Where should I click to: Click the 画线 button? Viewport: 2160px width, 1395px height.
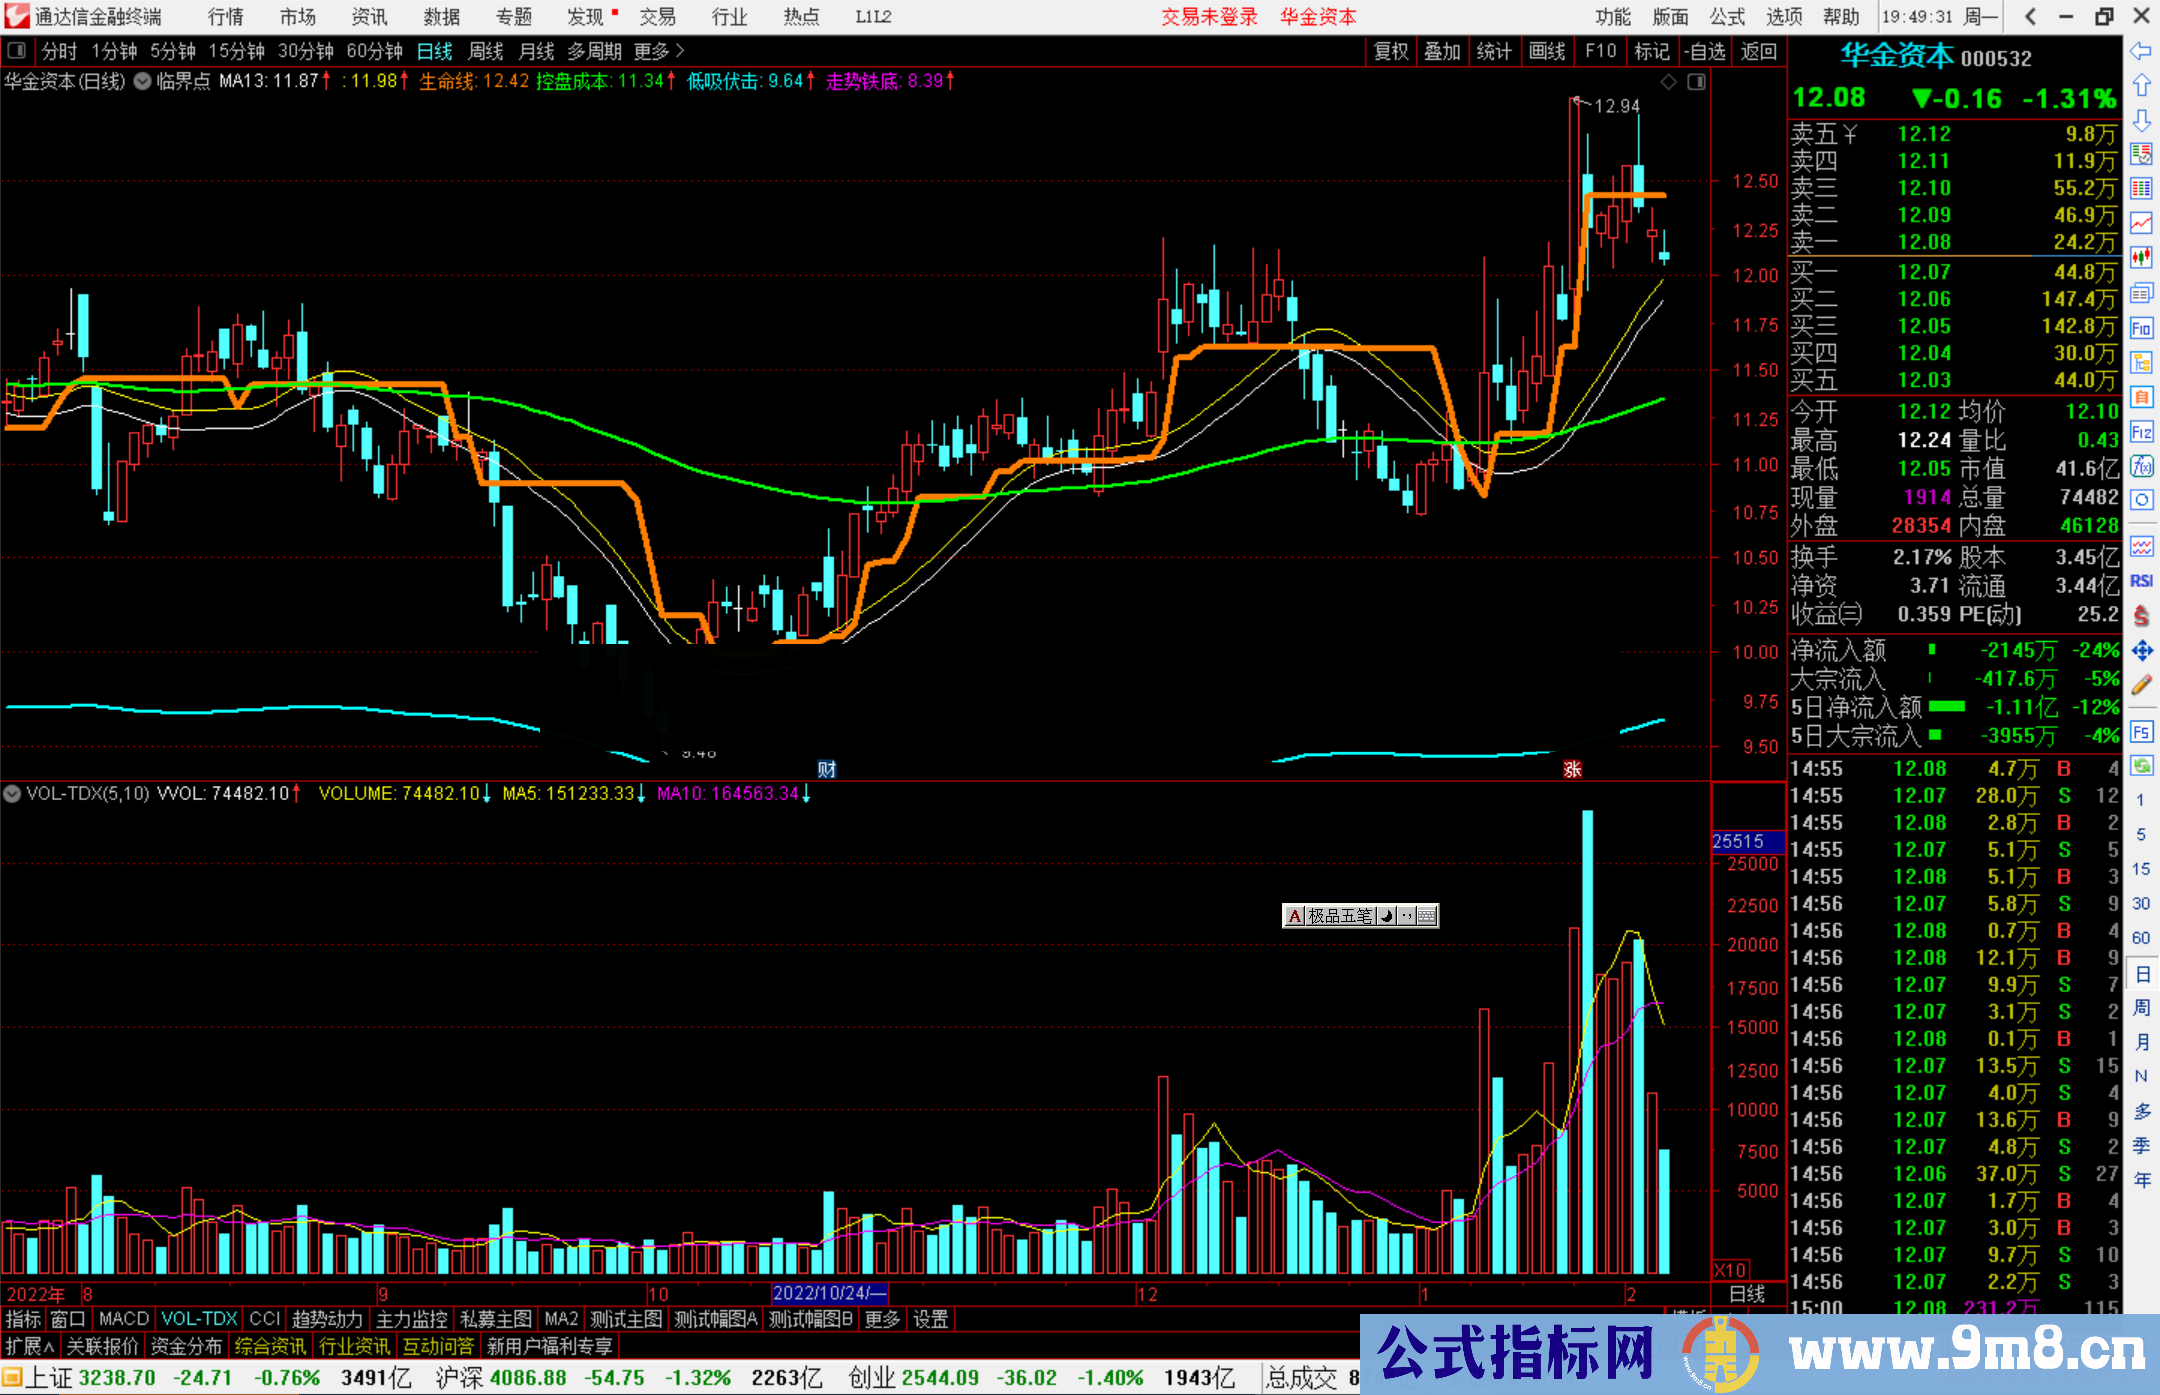(1547, 51)
